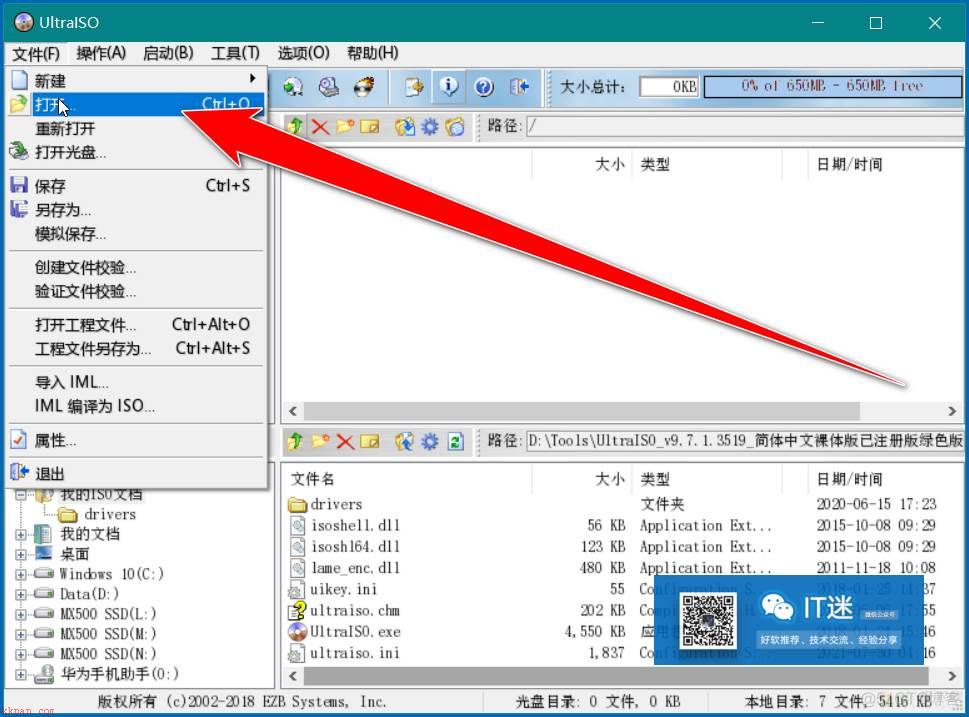
Task: Choose 模拟保存... from the File menu
Action: [137, 234]
